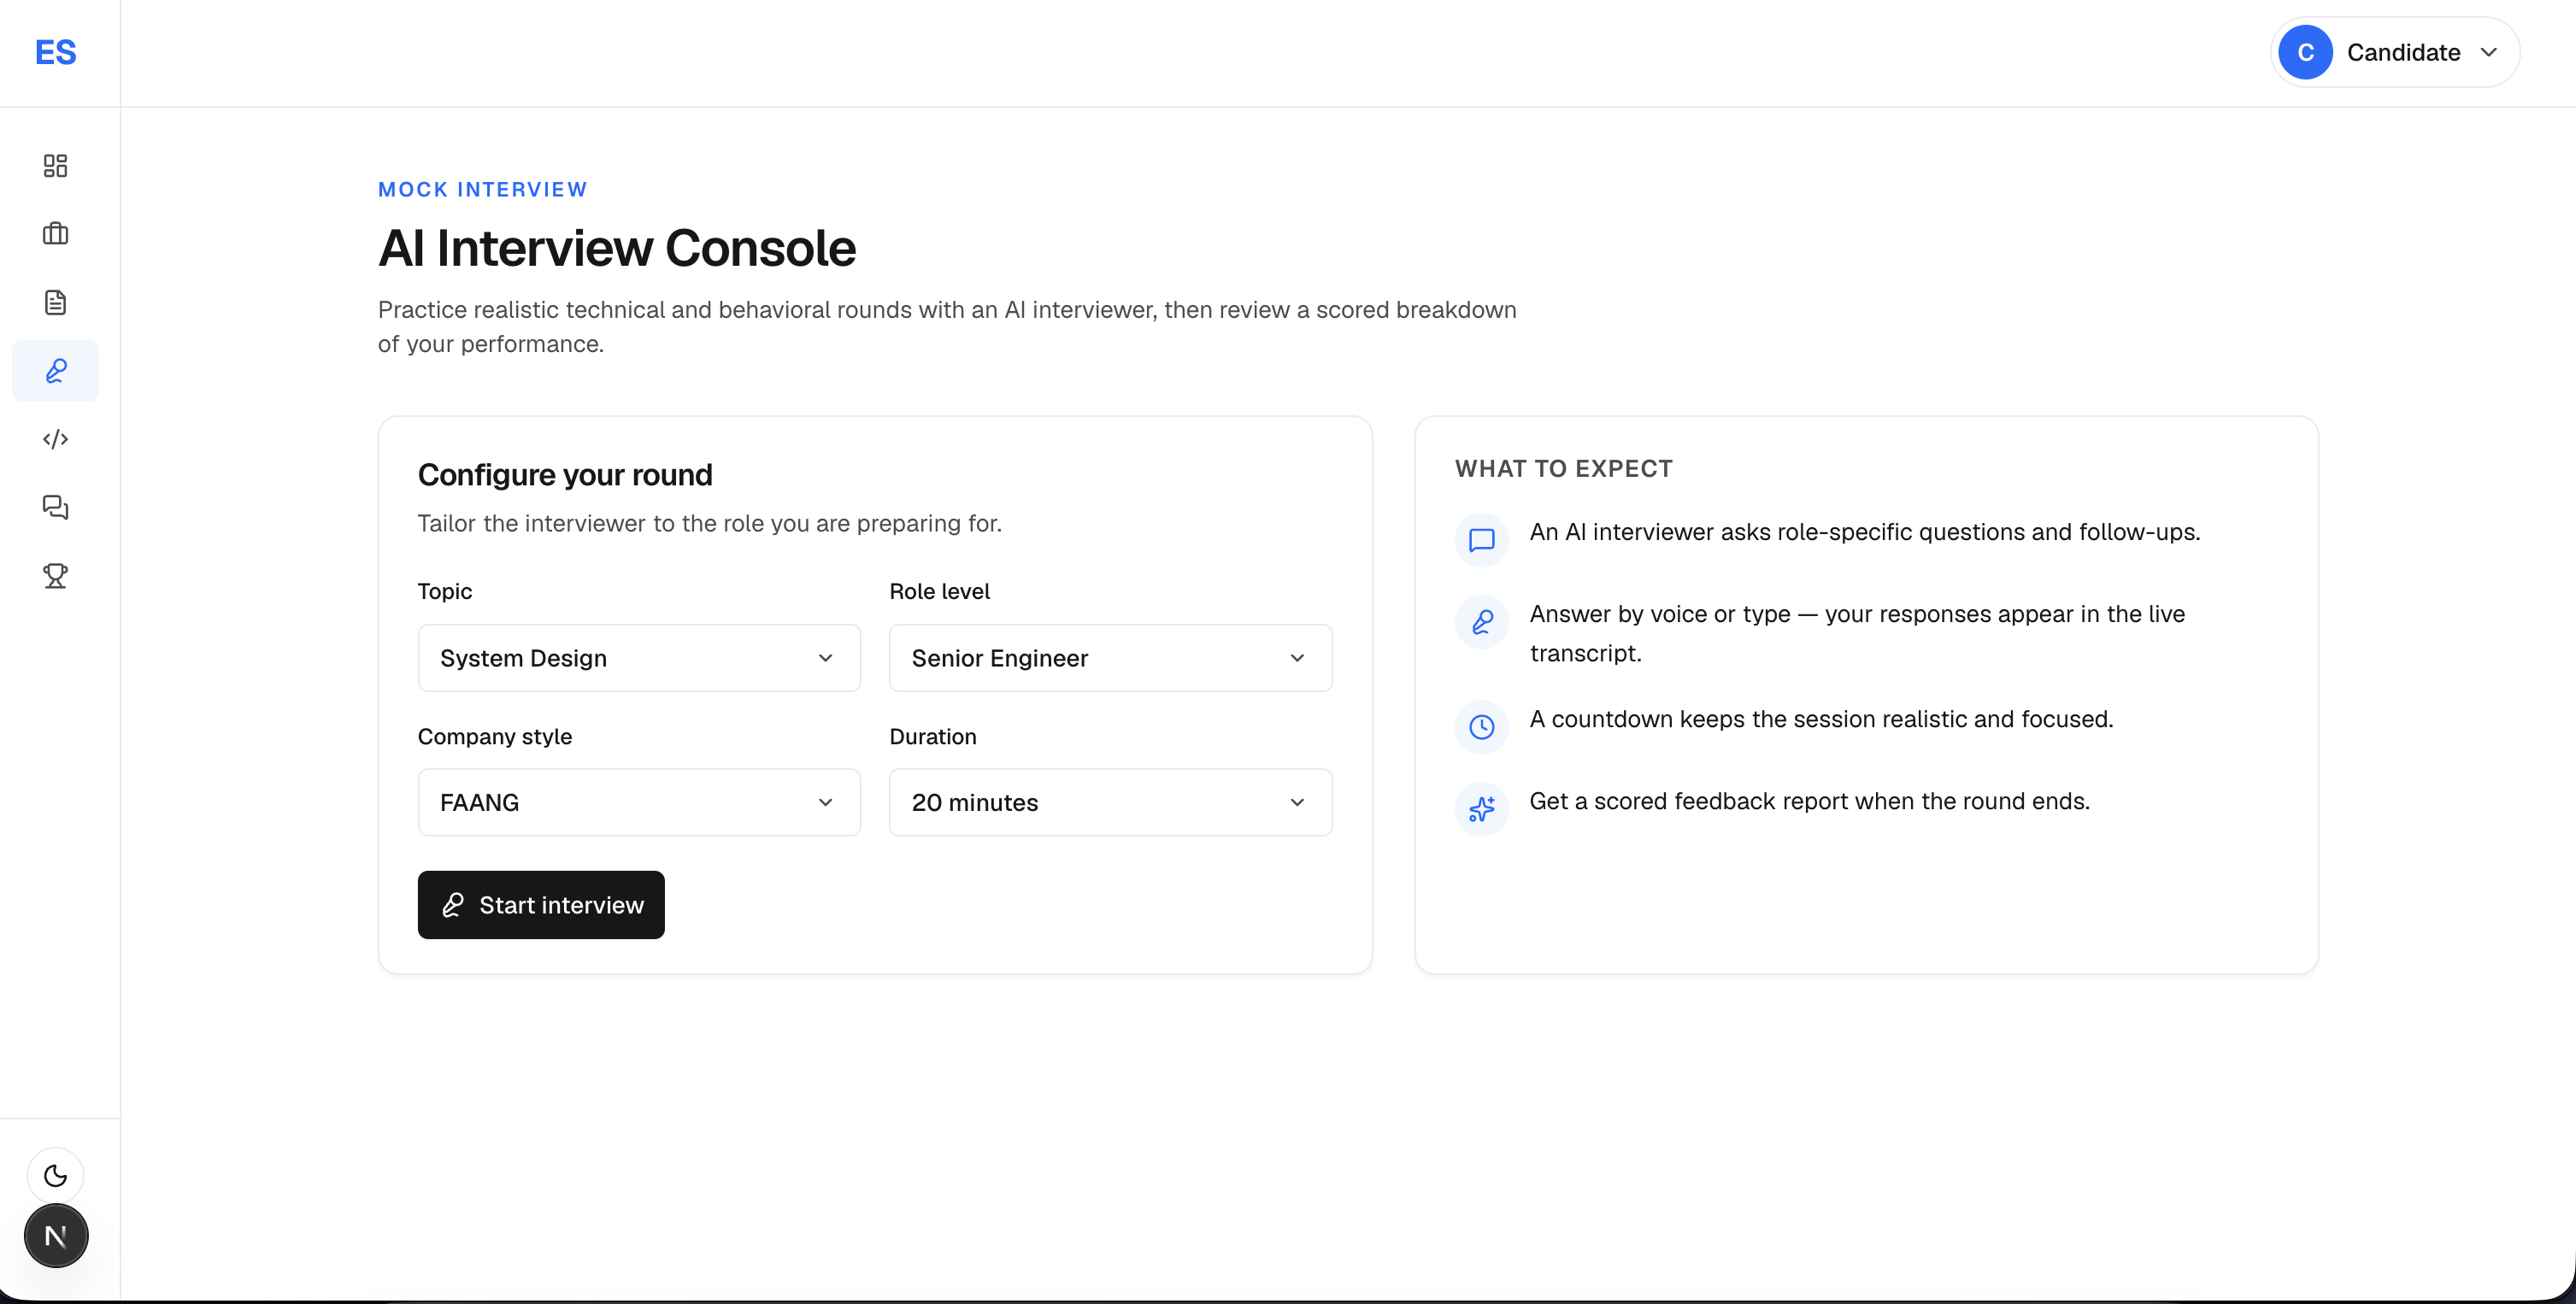The width and height of the screenshot is (2576, 1304).
Task: Open the Role level dropdown showing Senior Engineer
Action: click(x=1111, y=658)
